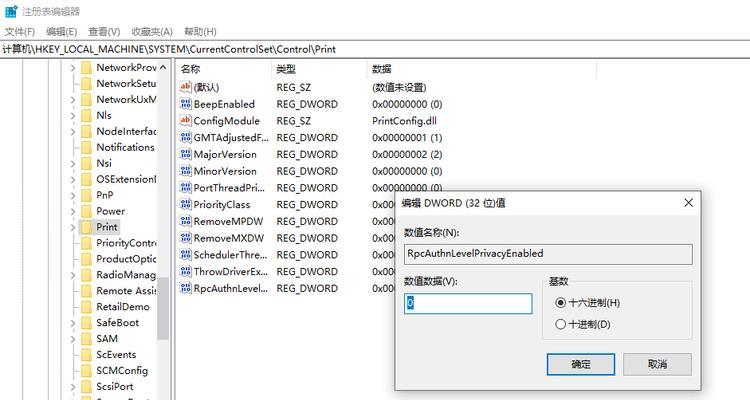The image size is (750, 400).
Task: Expand the SafeBoot tree node
Action: click(x=73, y=323)
